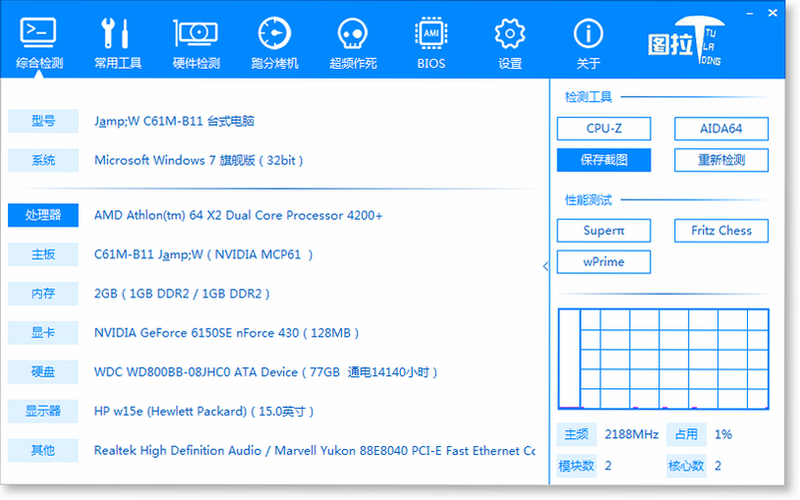Select the 显示器 label

click(x=43, y=411)
